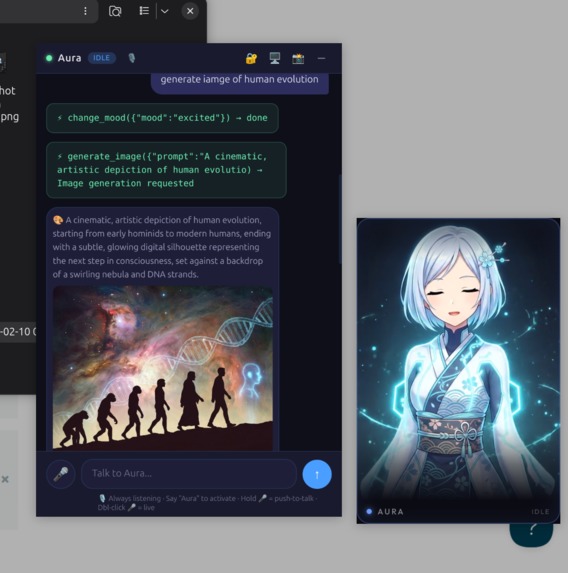The image size is (568, 573).
Task: Open the three-dot menu in background window
Action: pyautogui.click(x=85, y=11)
